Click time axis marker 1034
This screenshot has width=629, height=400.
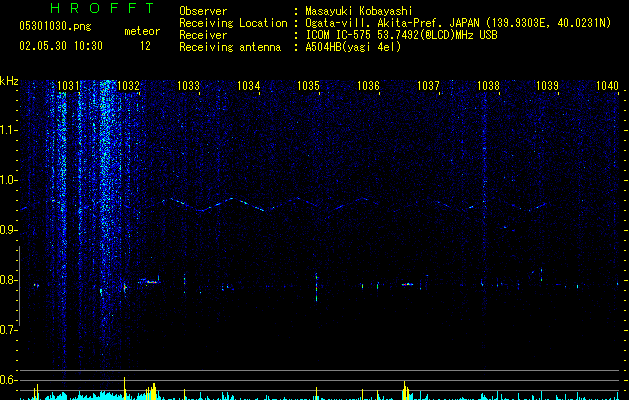pyautogui.click(x=248, y=85)
